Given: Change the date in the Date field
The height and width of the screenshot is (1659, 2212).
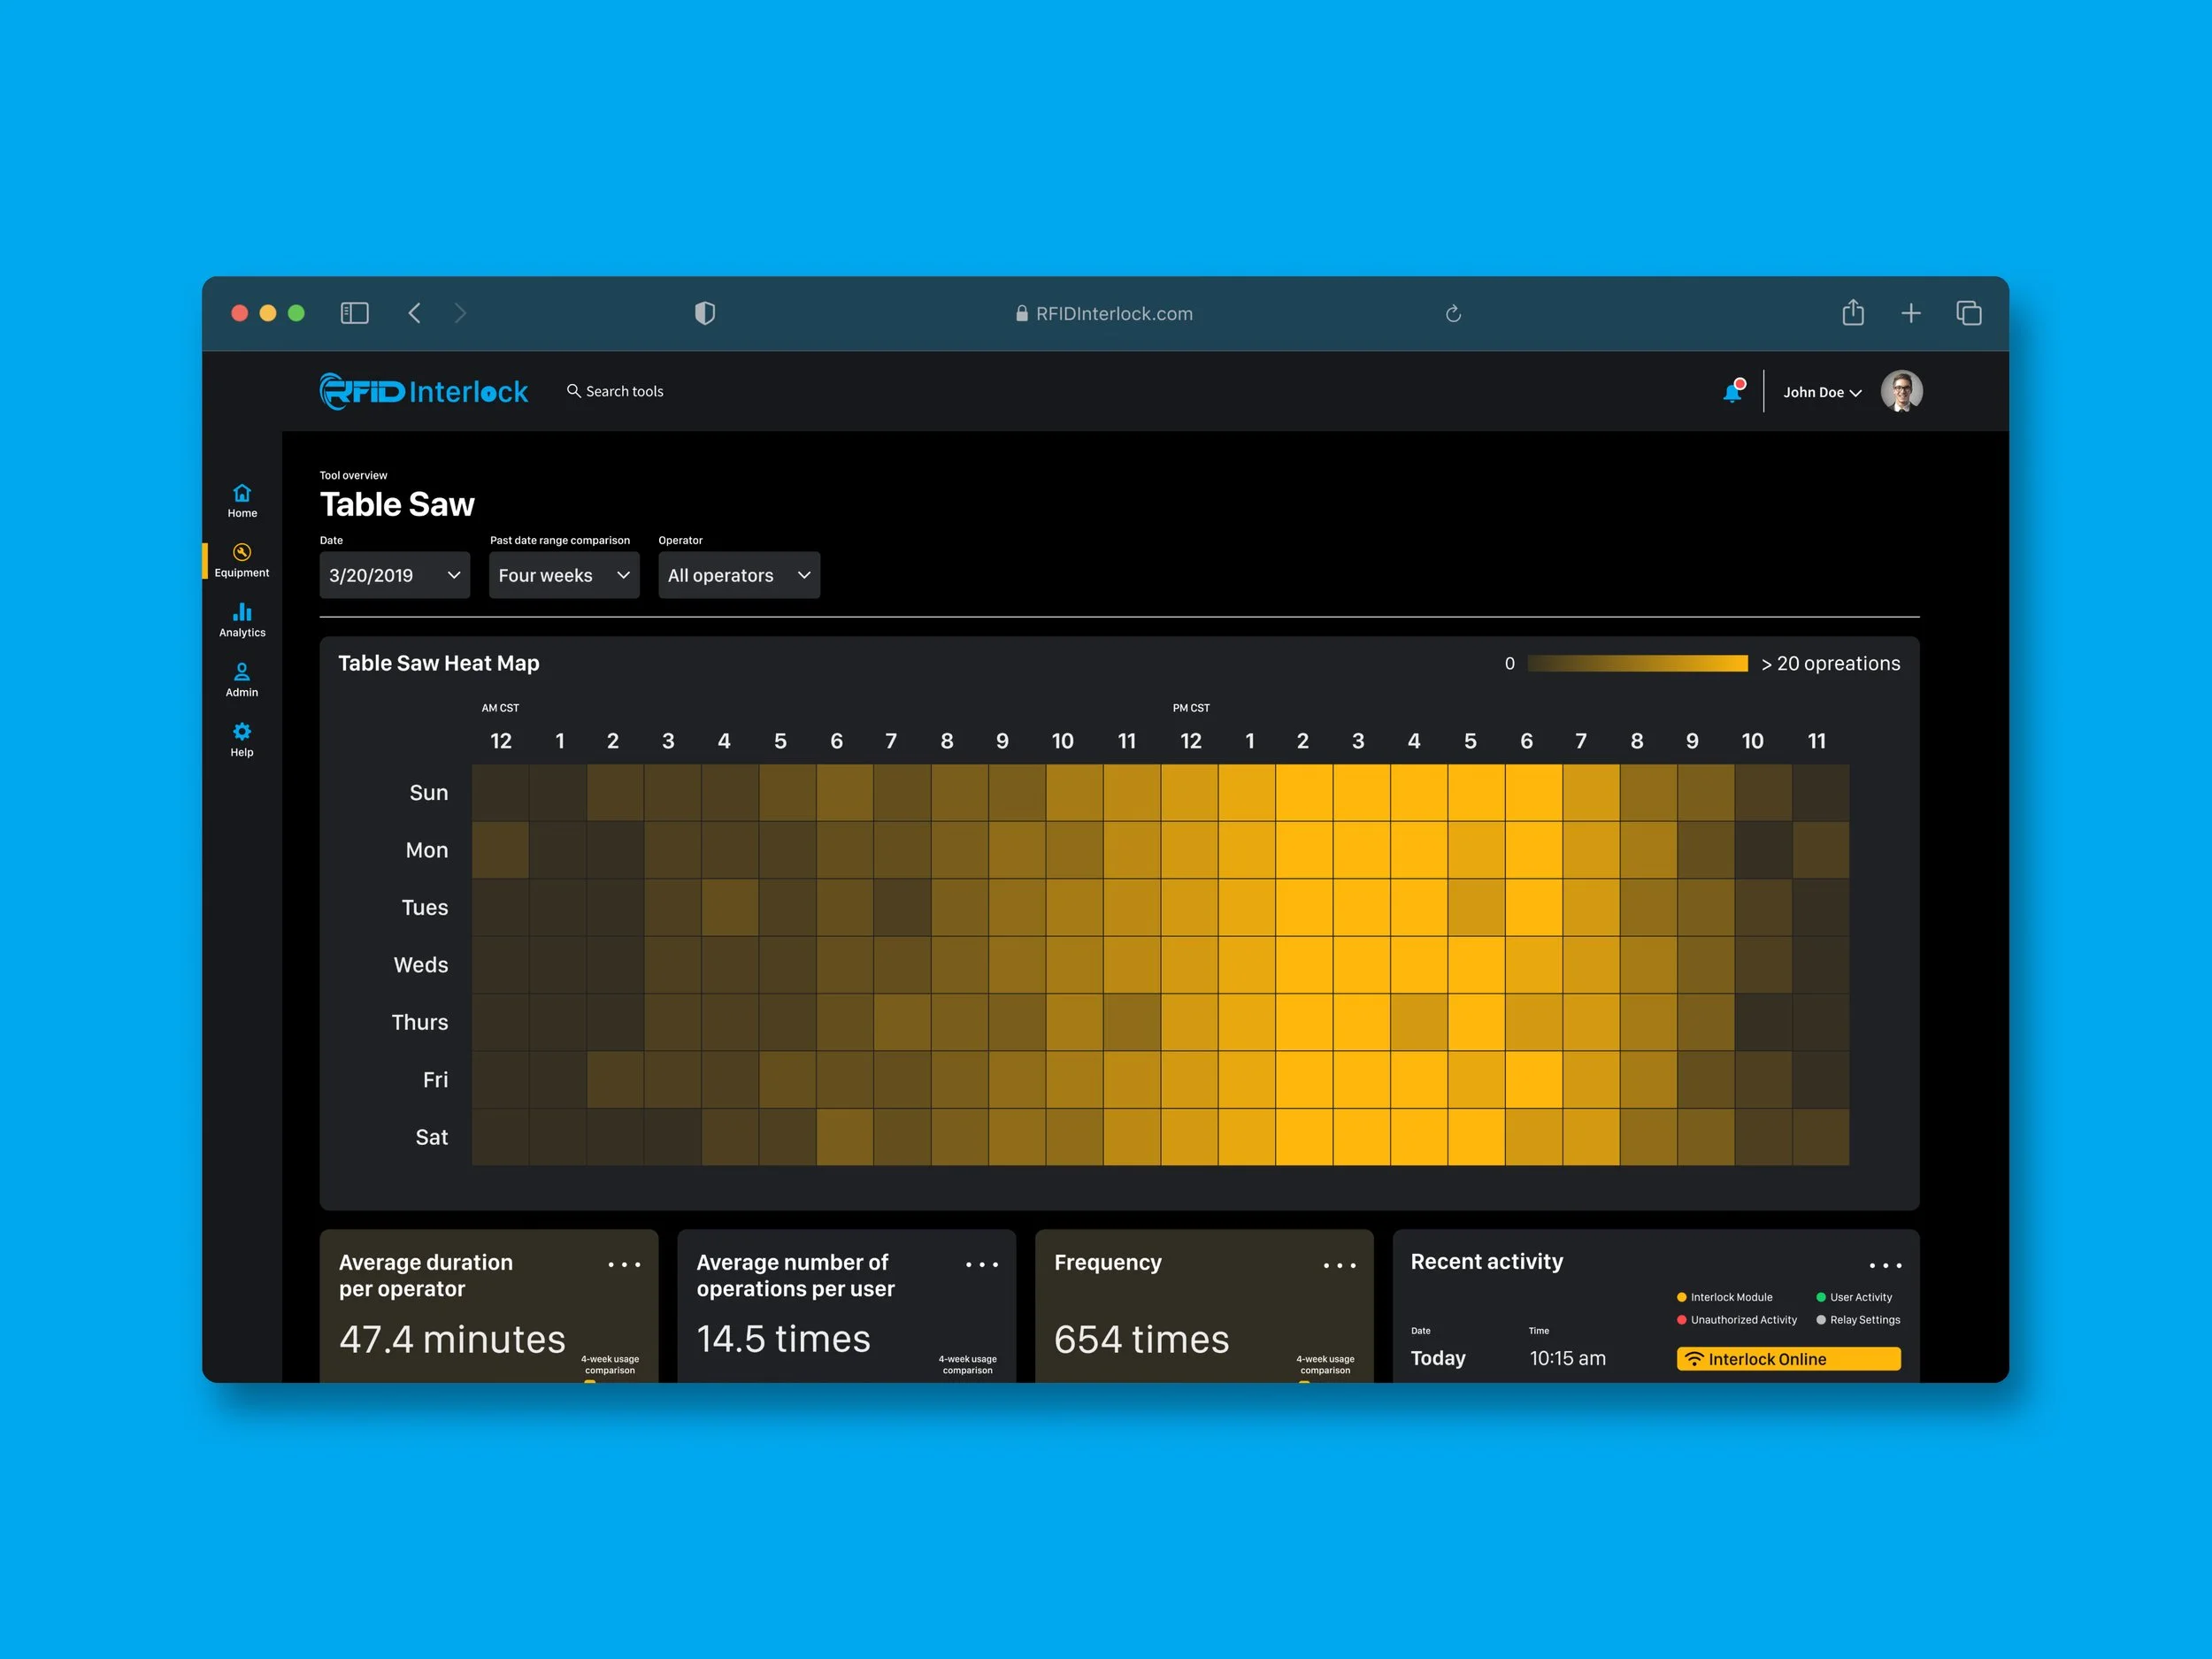Looking at the screenshot, I should click(393, 575).
